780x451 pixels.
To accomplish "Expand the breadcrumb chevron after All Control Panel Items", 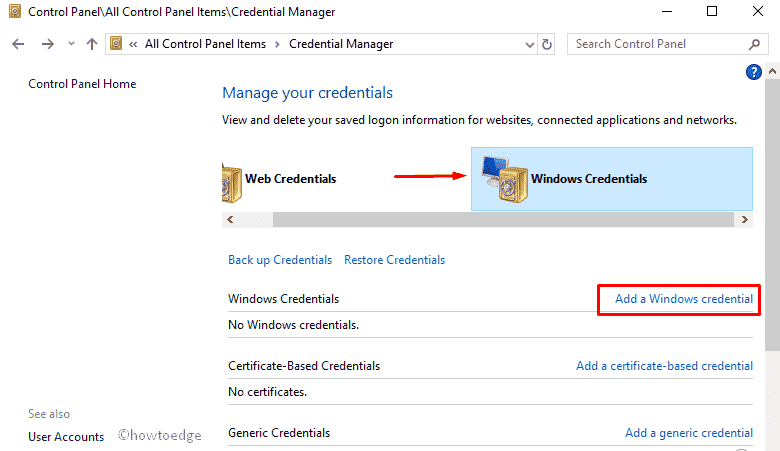I will click(277, 45).
